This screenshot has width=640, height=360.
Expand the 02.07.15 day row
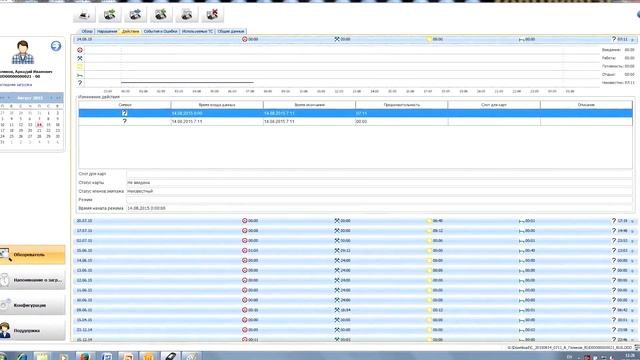633,241
